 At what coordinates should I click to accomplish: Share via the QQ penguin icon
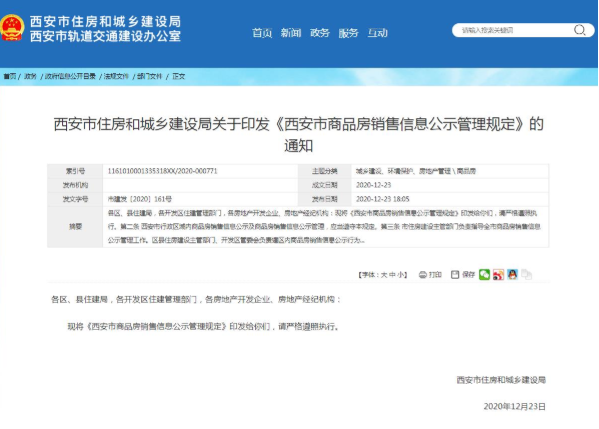[512, 274]
